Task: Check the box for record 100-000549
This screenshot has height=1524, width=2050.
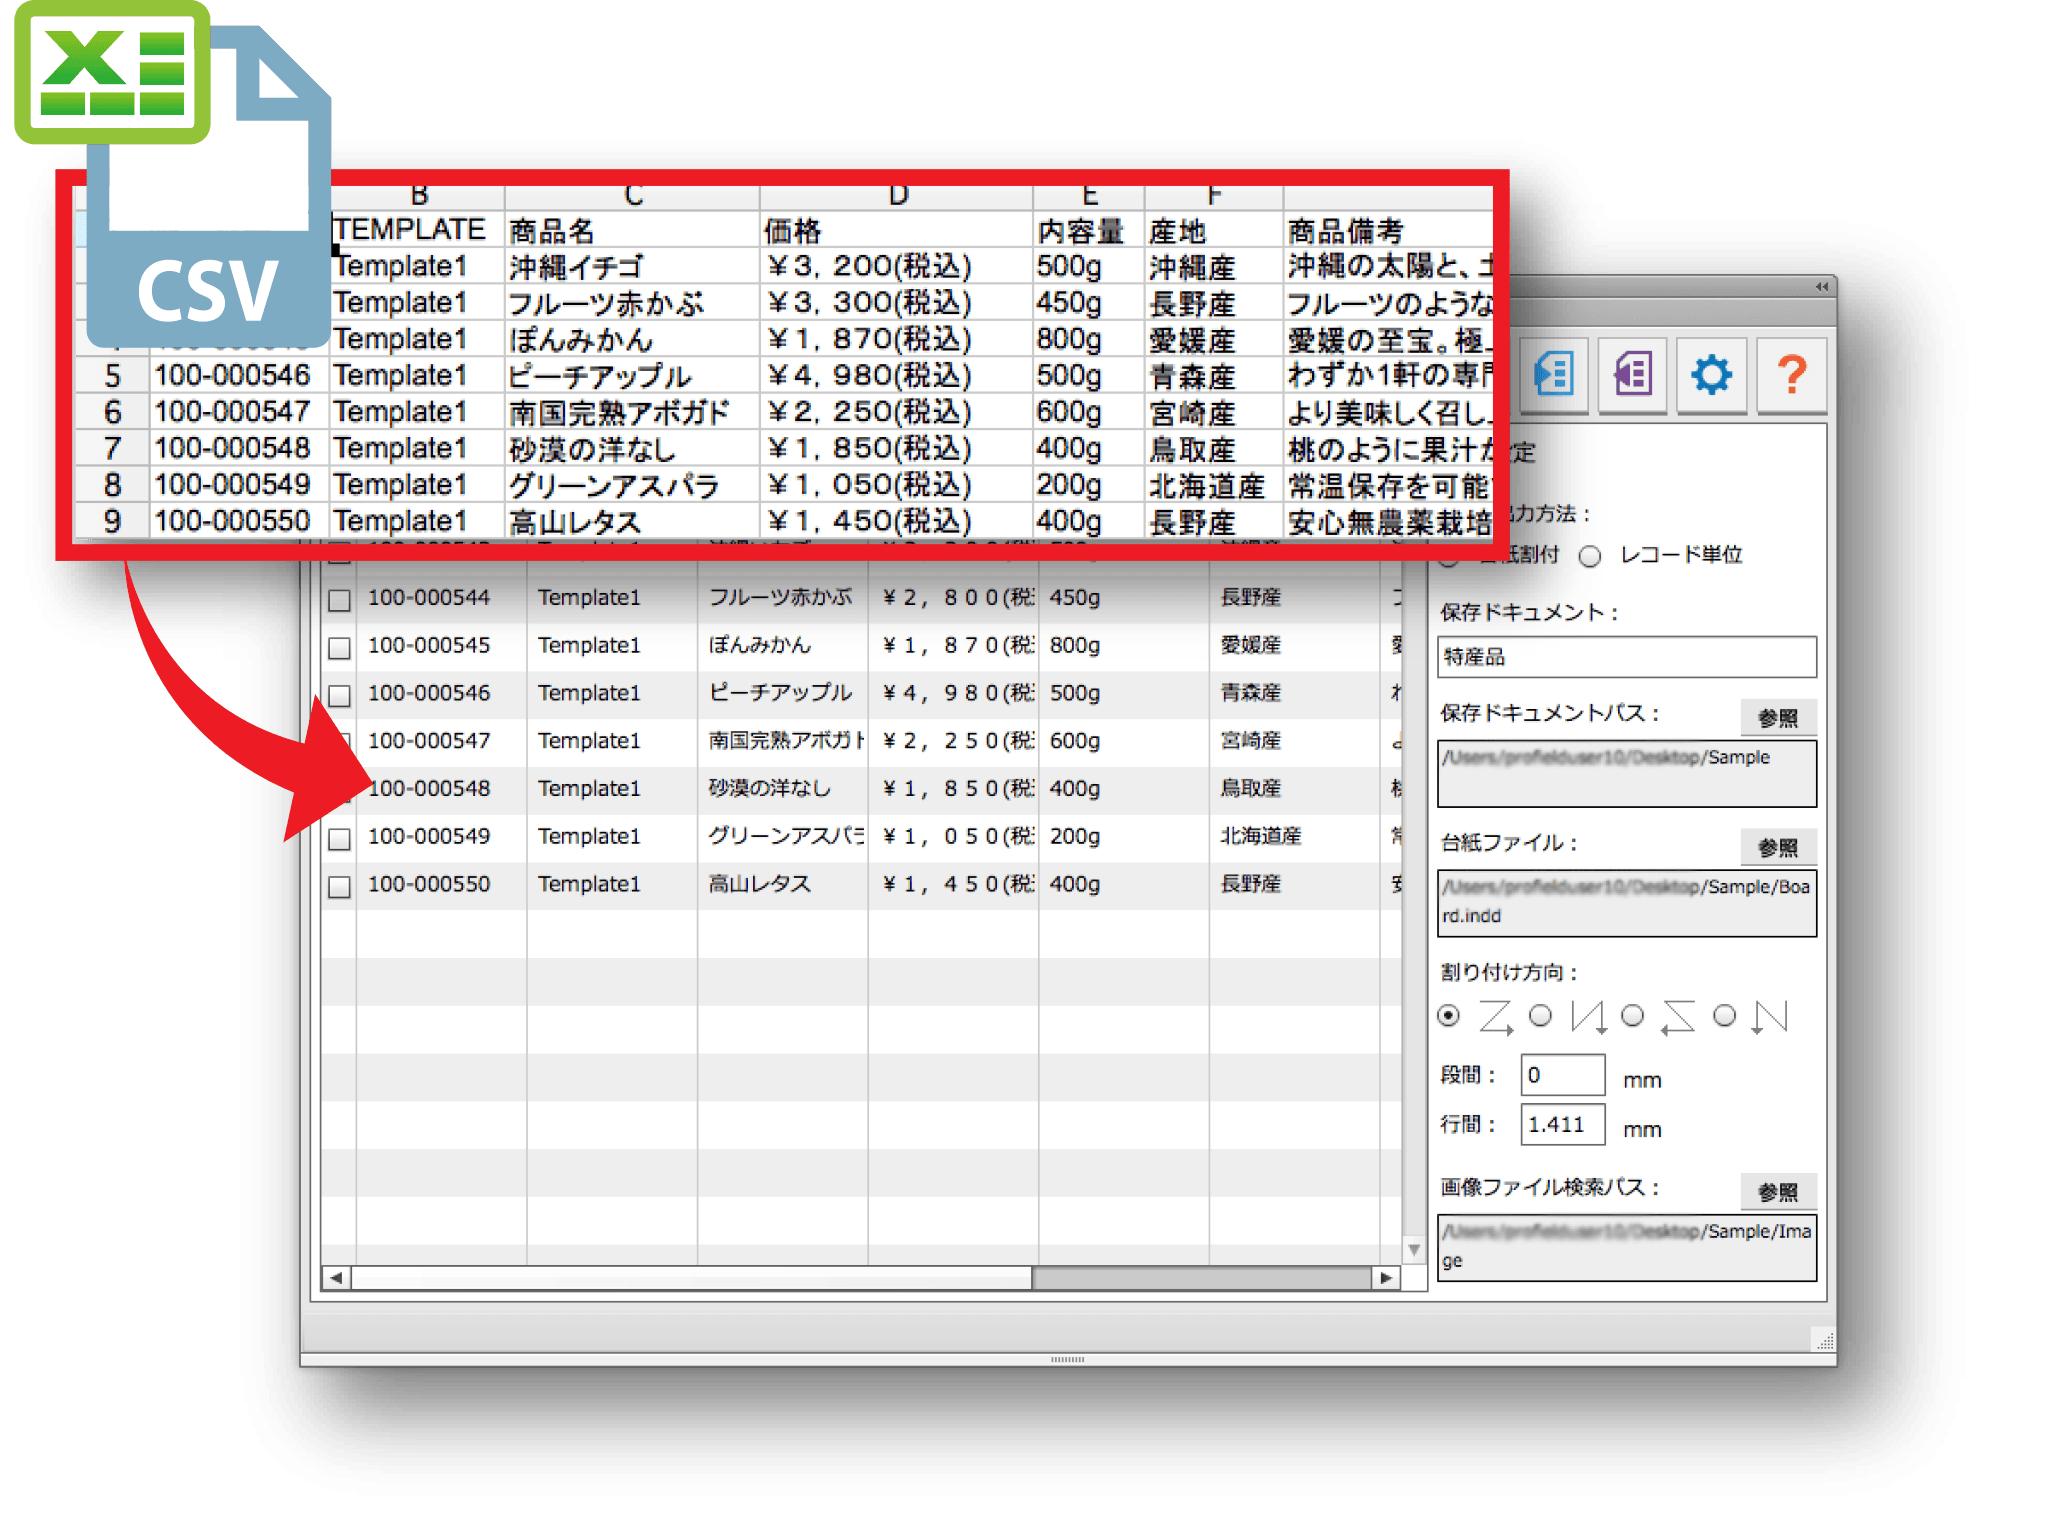Action: [x=340, y=839]
